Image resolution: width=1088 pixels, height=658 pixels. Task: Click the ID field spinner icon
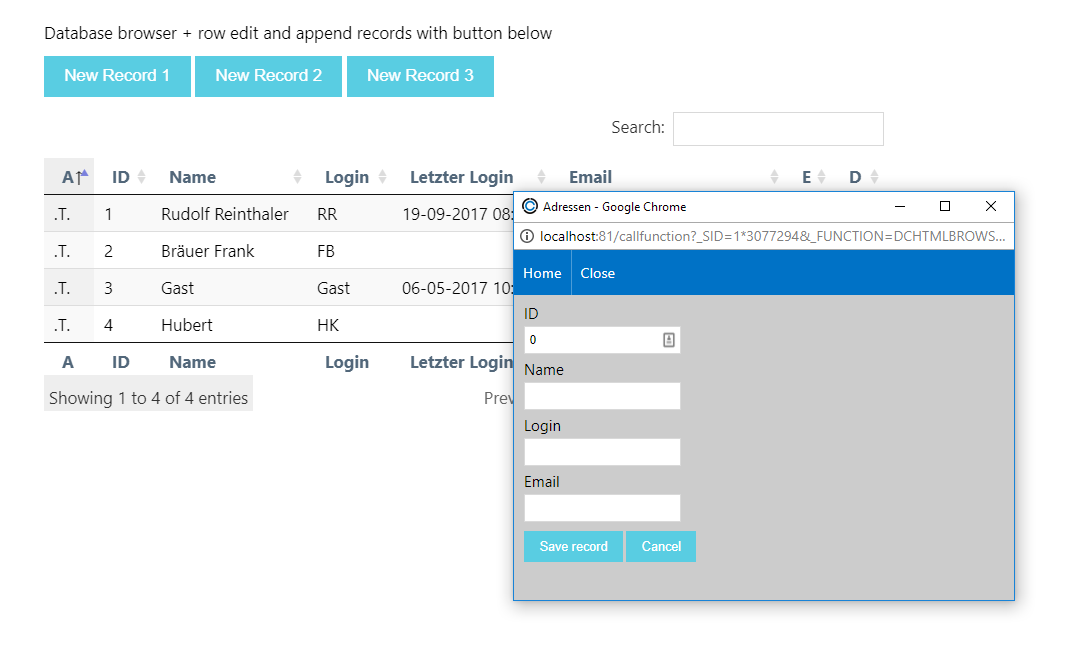(x=669, y=340)
